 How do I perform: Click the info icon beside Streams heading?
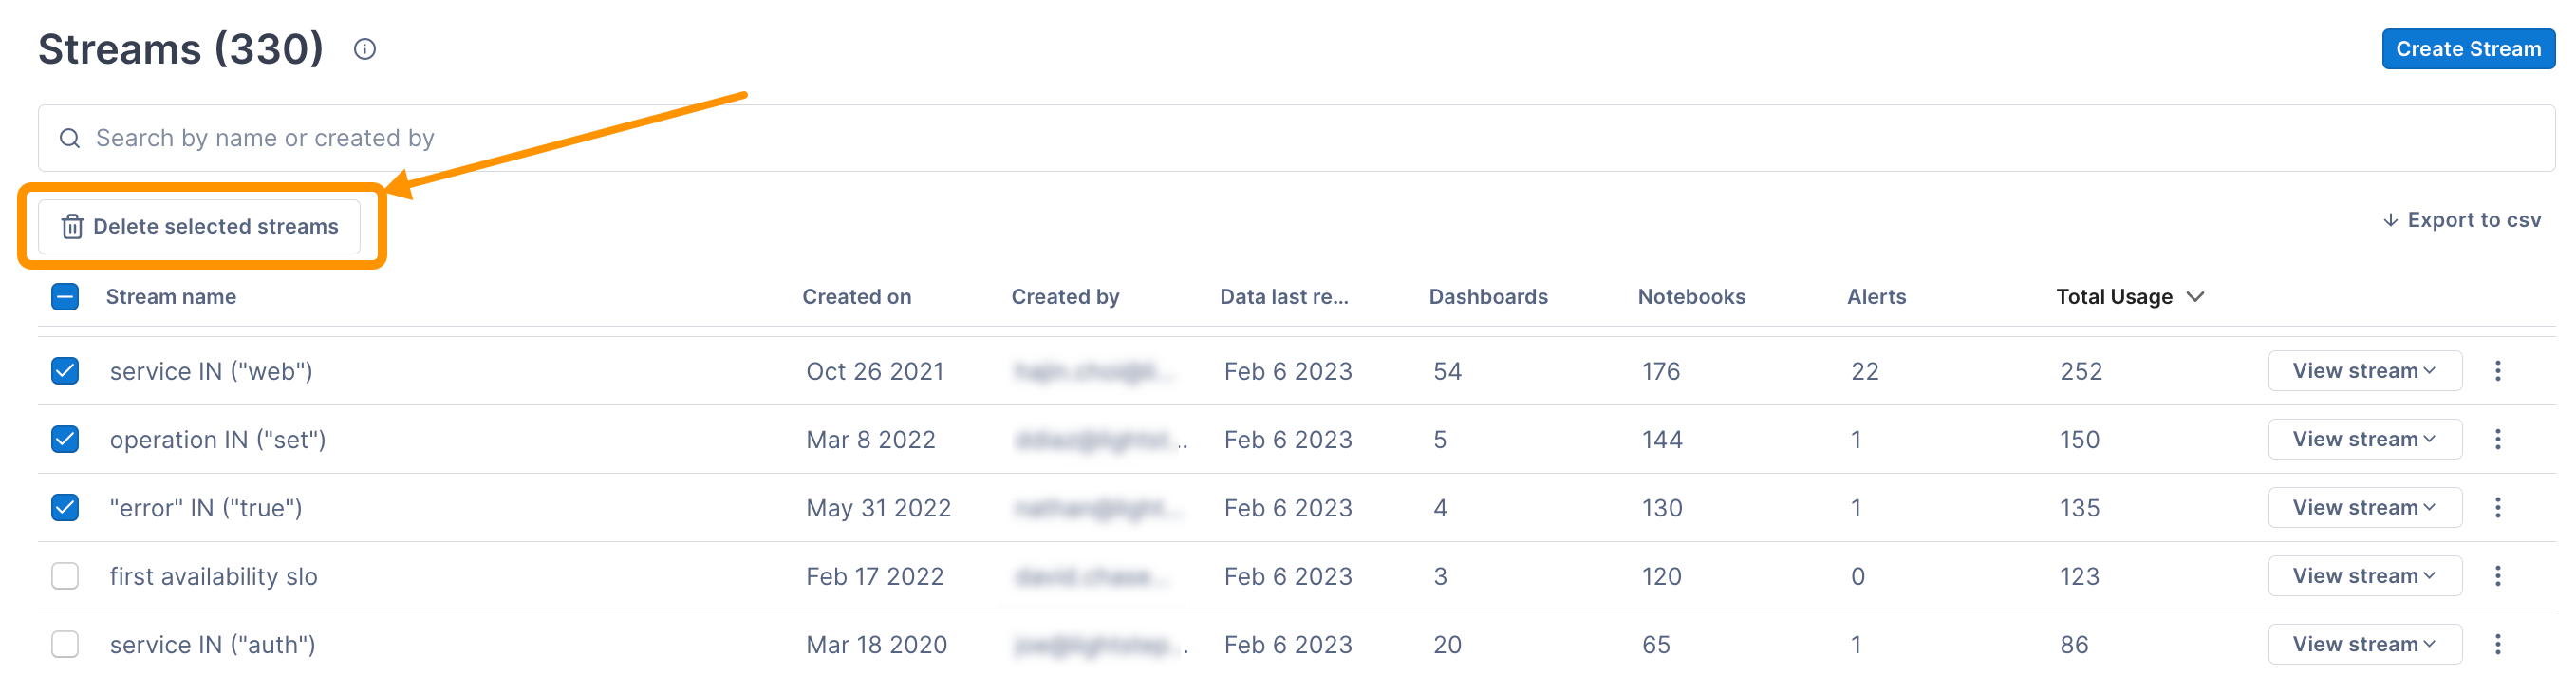click(365, 48)
